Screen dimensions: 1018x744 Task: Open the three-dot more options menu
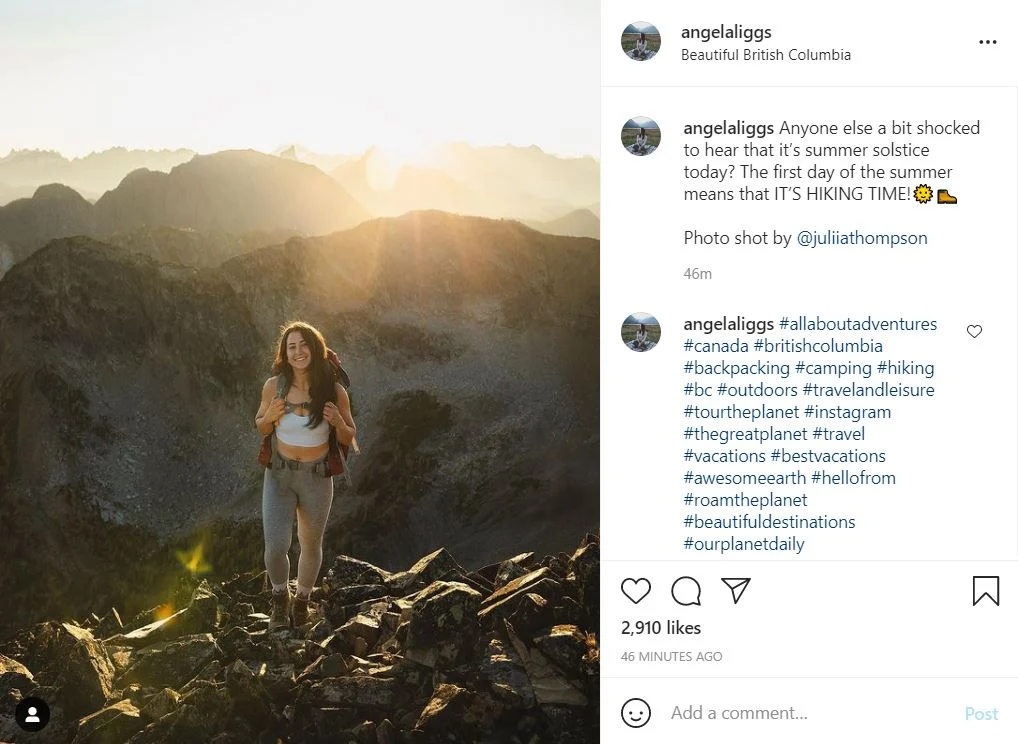point(987,42)
